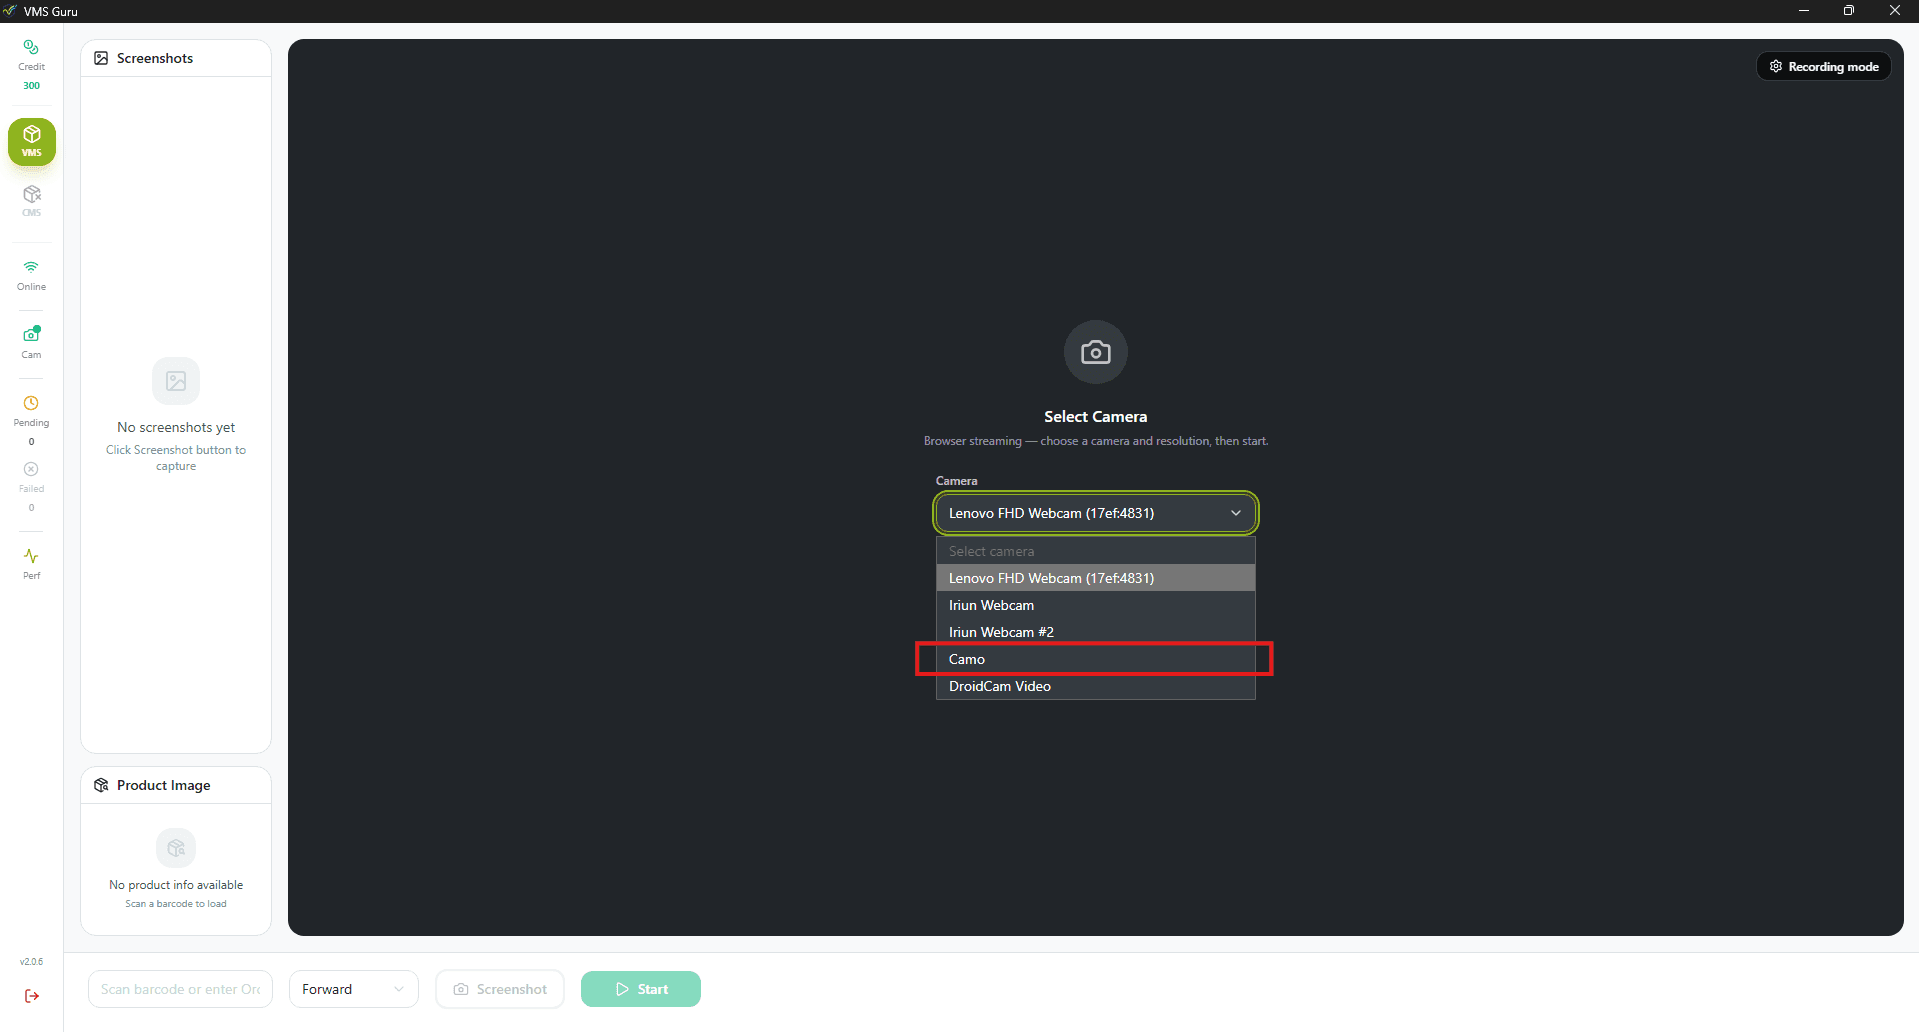Check the Online wifi status icon
The width and height of the screenshot is (1919, 1032).
(x=31, y=267)
